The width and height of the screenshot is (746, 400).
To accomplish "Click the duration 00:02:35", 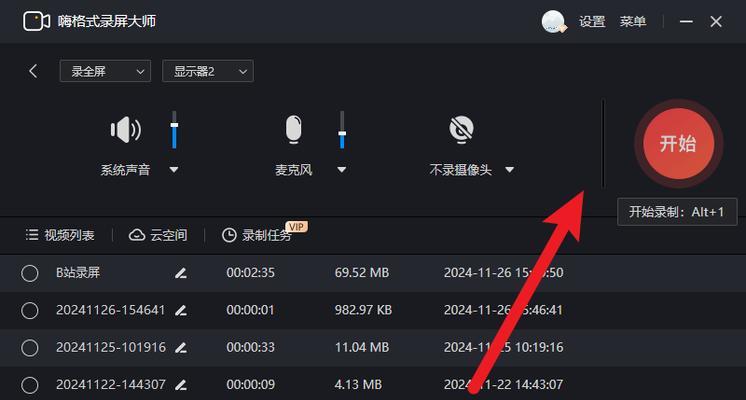I will pos(251,273).
